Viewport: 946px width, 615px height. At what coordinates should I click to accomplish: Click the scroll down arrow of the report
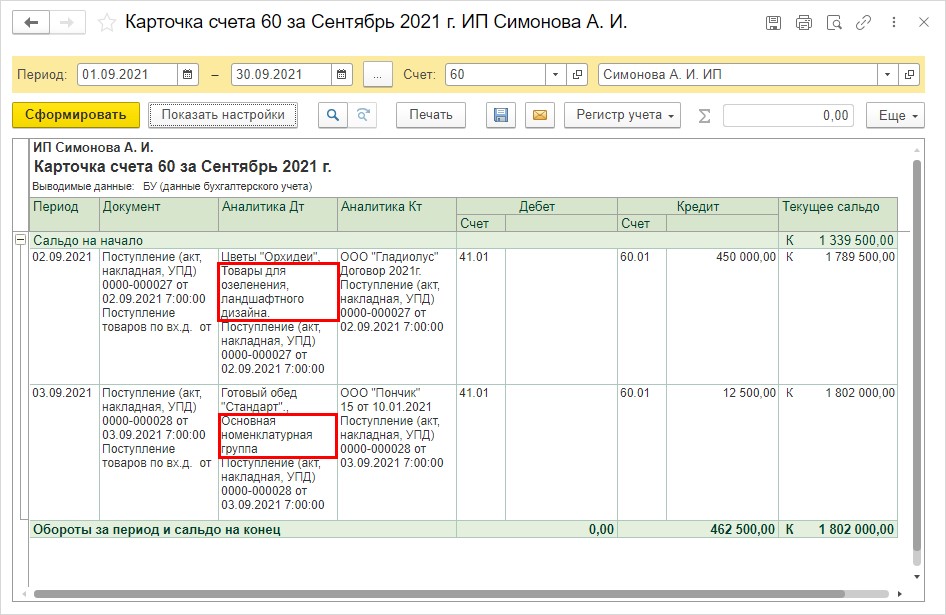click(x=917, y=577)
